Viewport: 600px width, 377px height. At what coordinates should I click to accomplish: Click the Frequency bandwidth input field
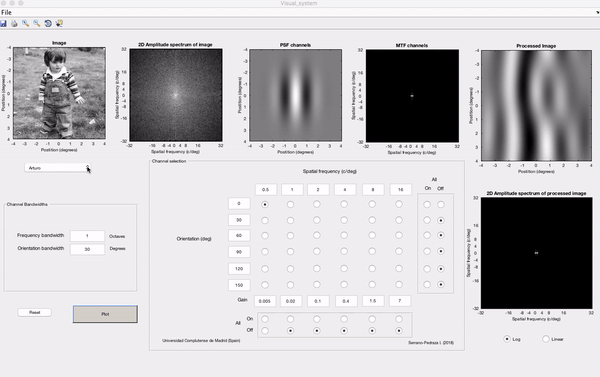[x=87, y=236]
